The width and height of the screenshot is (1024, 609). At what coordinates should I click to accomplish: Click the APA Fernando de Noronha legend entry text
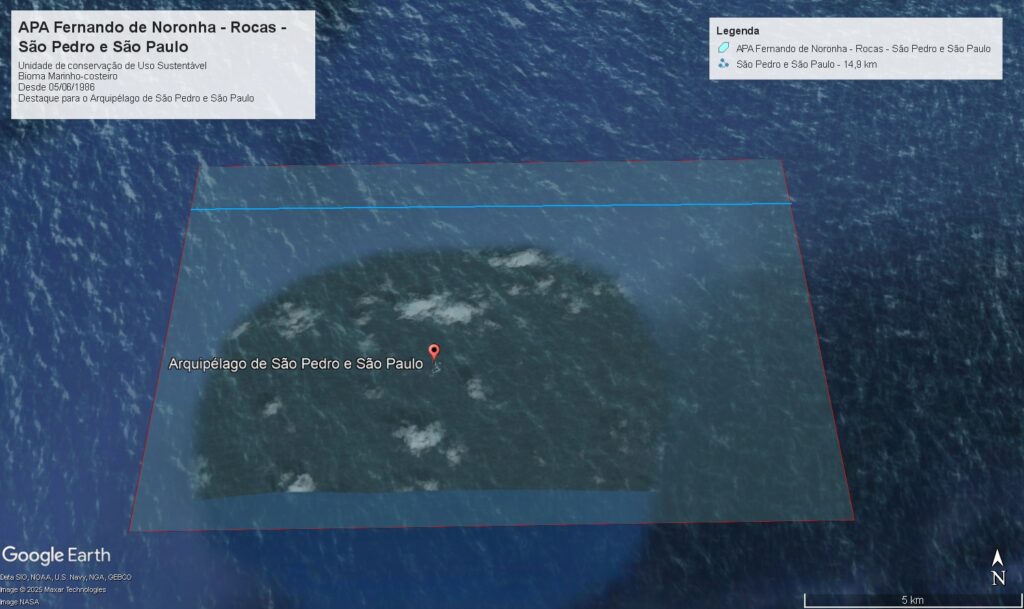click(x=862, y=48)
